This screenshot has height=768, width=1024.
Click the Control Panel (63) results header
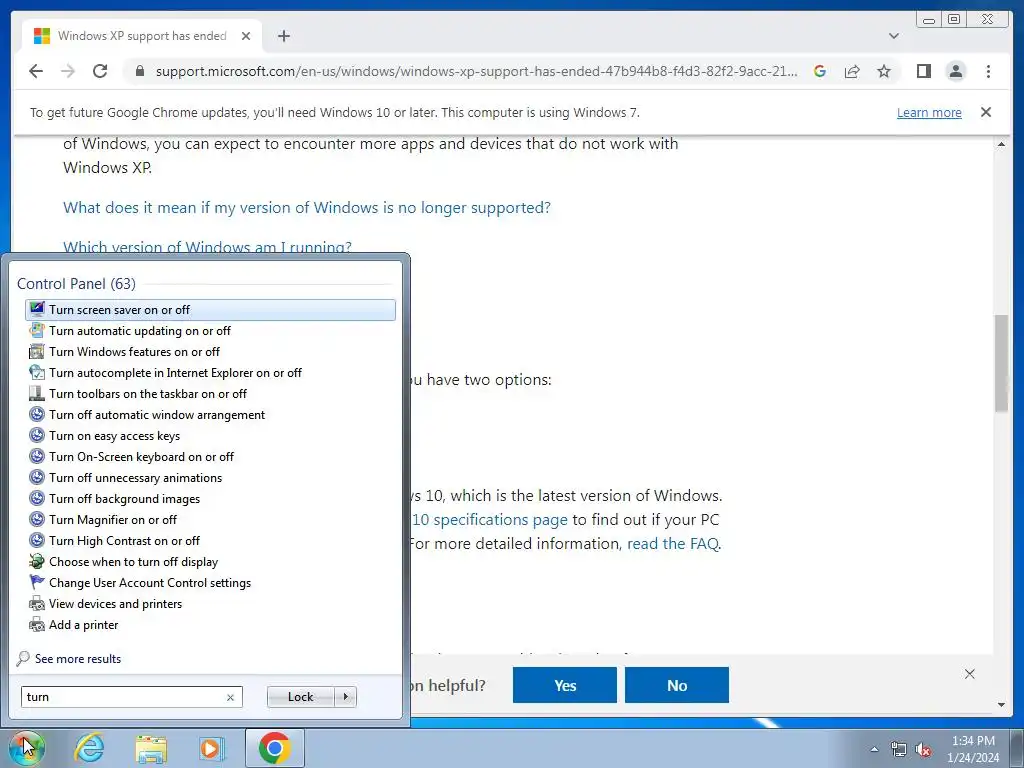[76, 283]
